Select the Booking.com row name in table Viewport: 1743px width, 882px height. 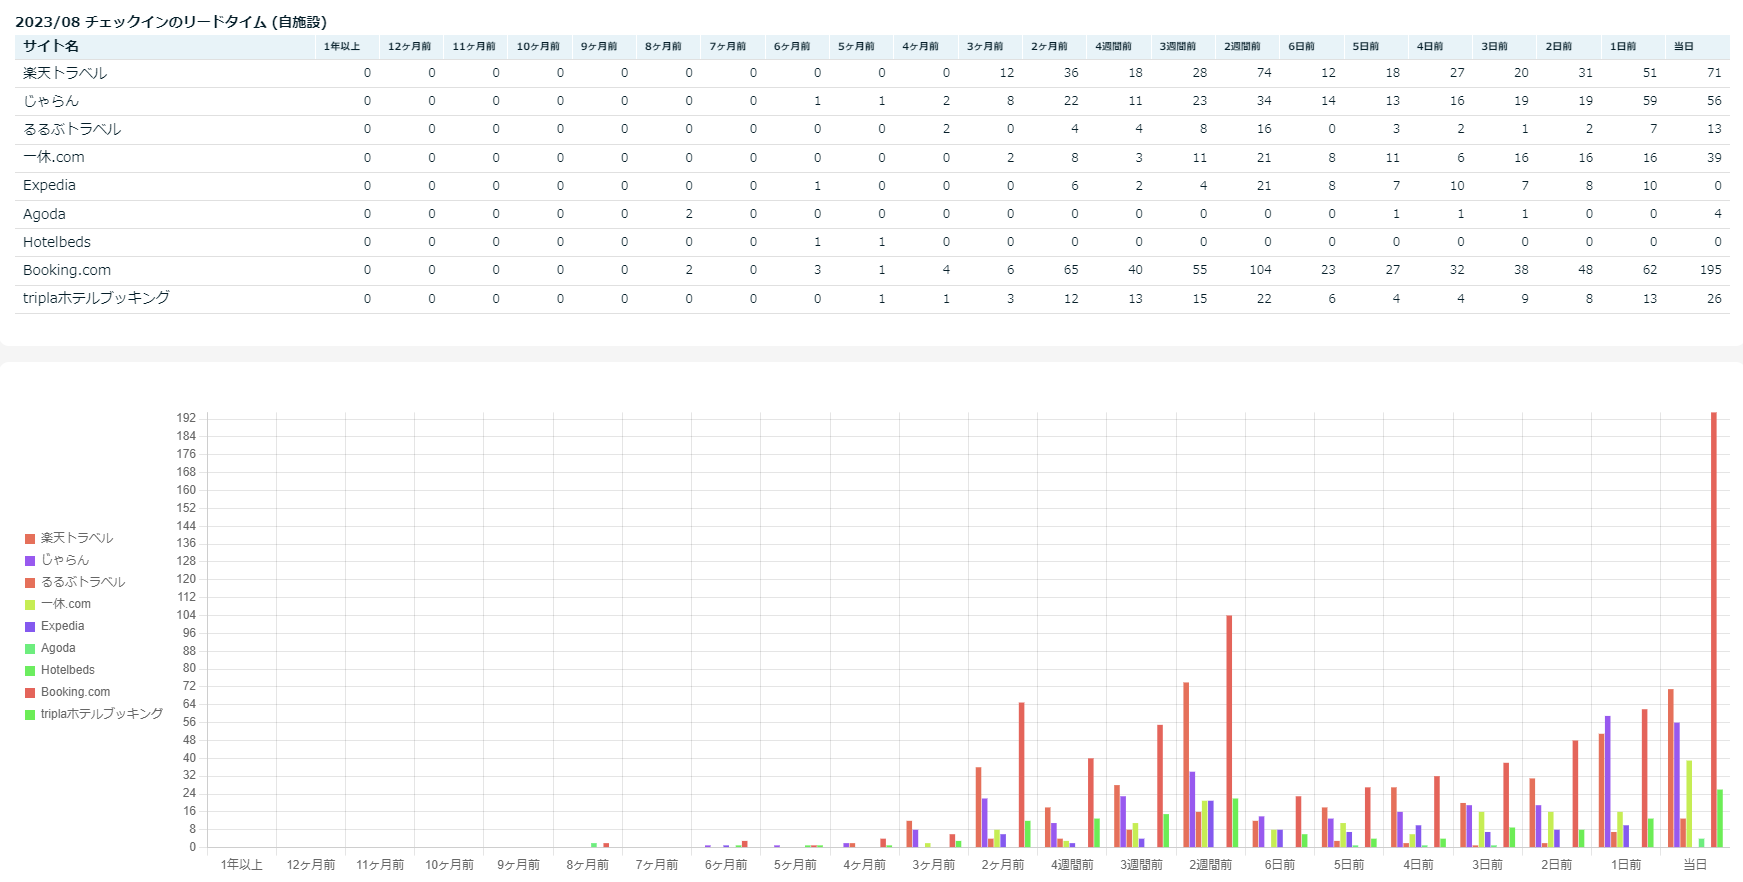pyautogui.click(x=67, y=270)
